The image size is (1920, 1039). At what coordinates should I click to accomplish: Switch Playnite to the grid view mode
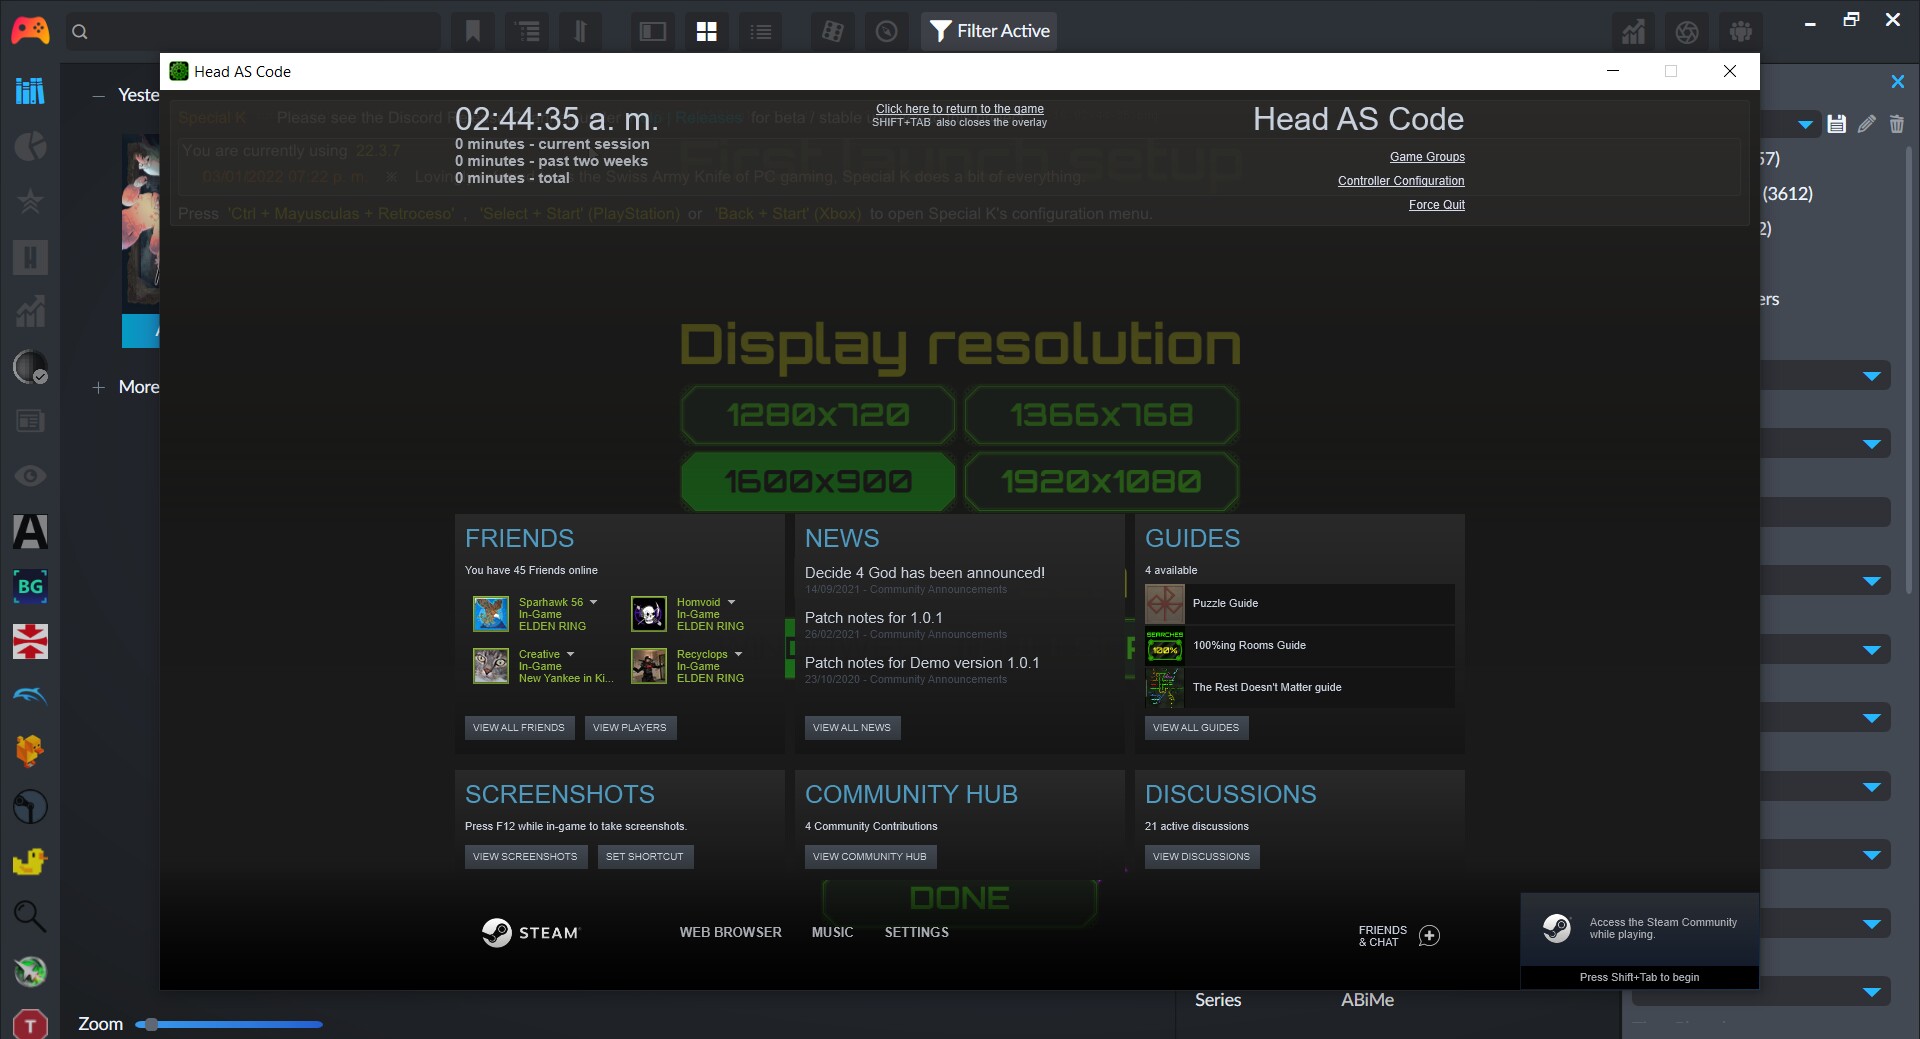(707, 31)
